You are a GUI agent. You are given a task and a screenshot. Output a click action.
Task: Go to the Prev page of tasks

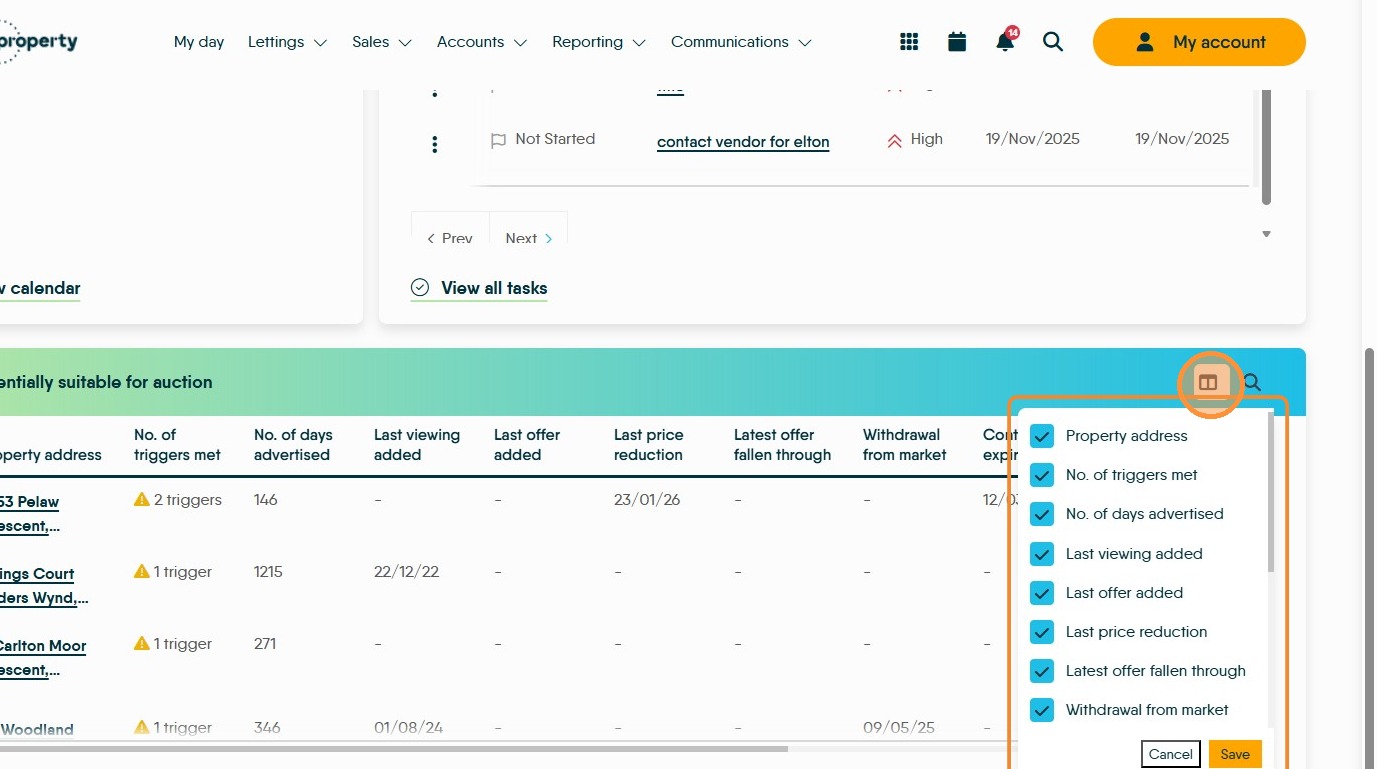tap(450, 238)
